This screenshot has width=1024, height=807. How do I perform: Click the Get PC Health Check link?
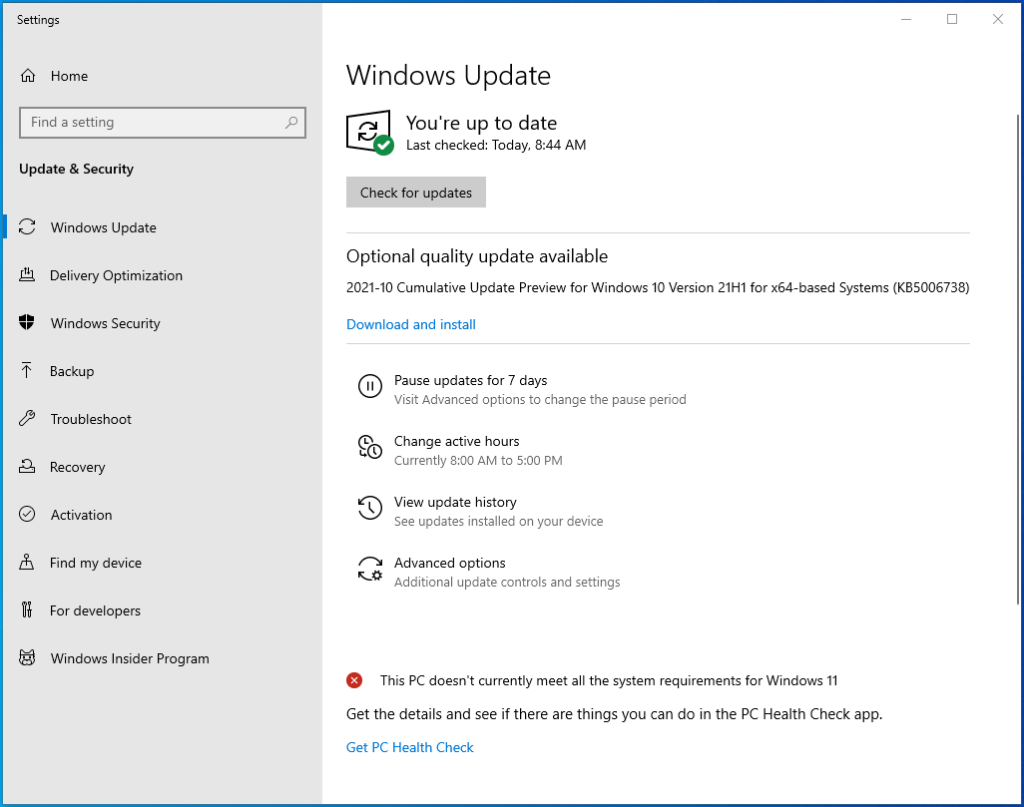point(409,748)
